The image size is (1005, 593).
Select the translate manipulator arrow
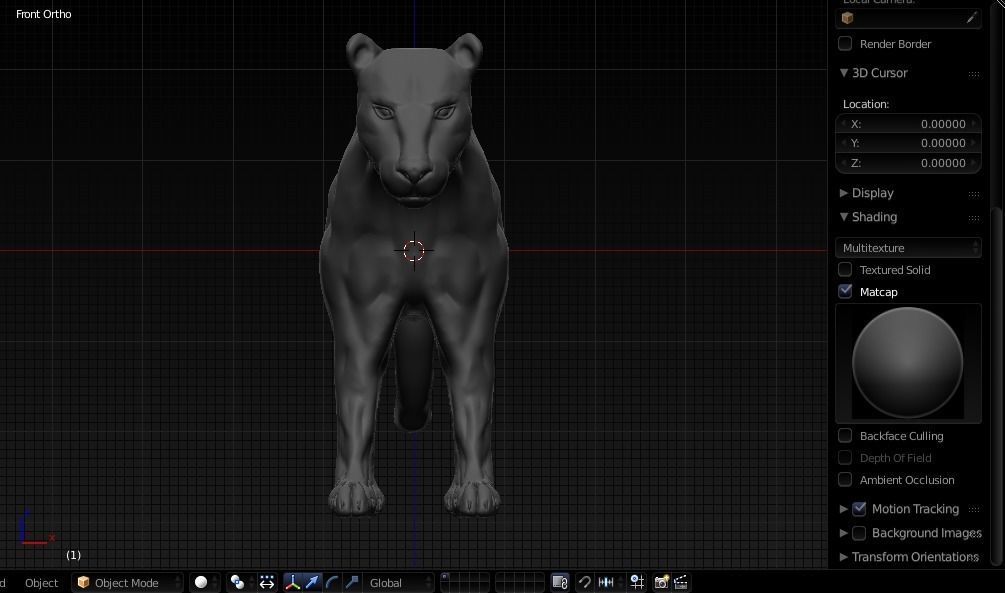[312, 582]
